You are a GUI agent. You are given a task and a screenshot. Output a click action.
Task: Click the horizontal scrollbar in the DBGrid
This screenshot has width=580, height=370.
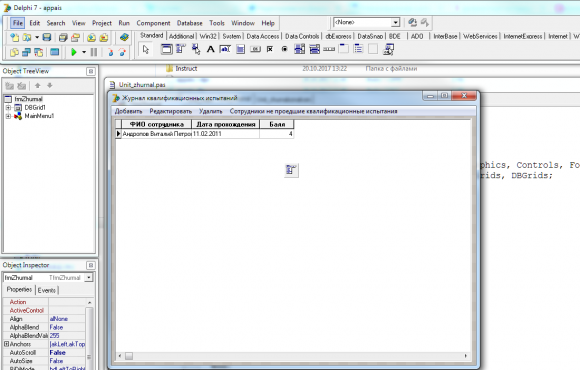[x=292, y=356]
